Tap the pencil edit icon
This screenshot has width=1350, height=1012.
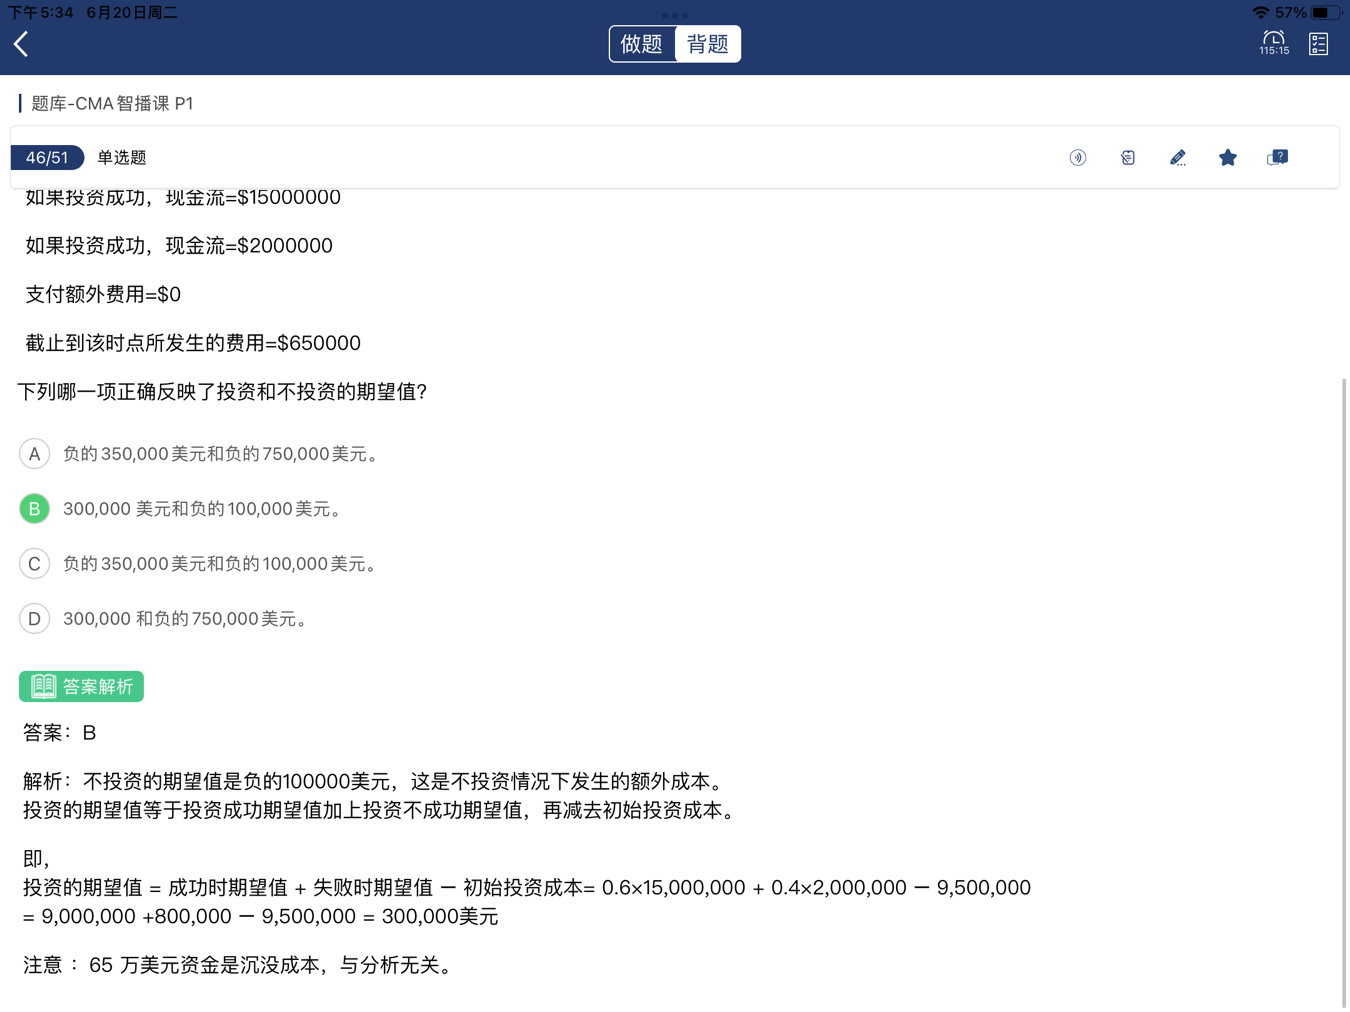point(1177,158)
